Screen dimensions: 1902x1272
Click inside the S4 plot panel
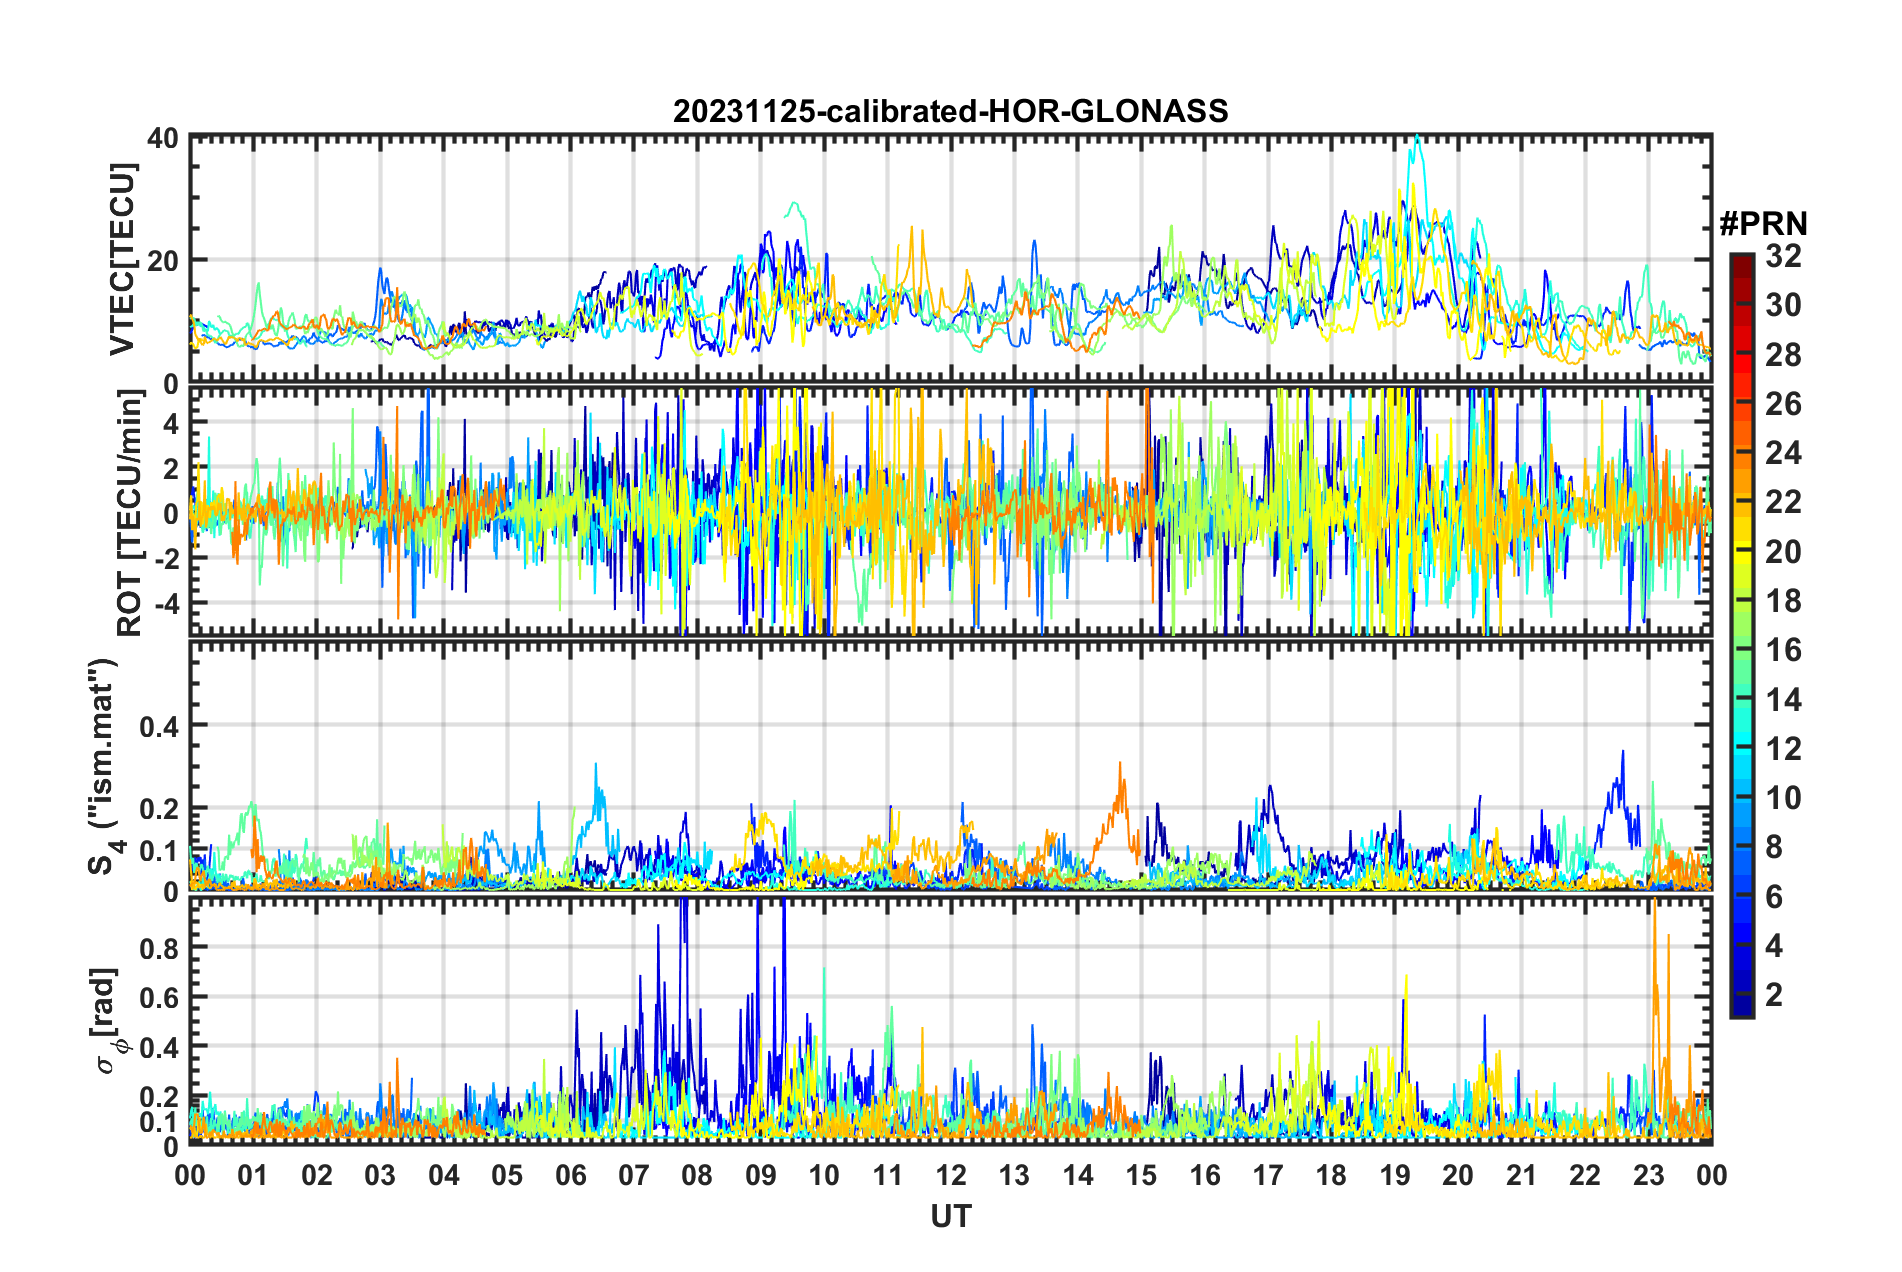coord(951,766)
